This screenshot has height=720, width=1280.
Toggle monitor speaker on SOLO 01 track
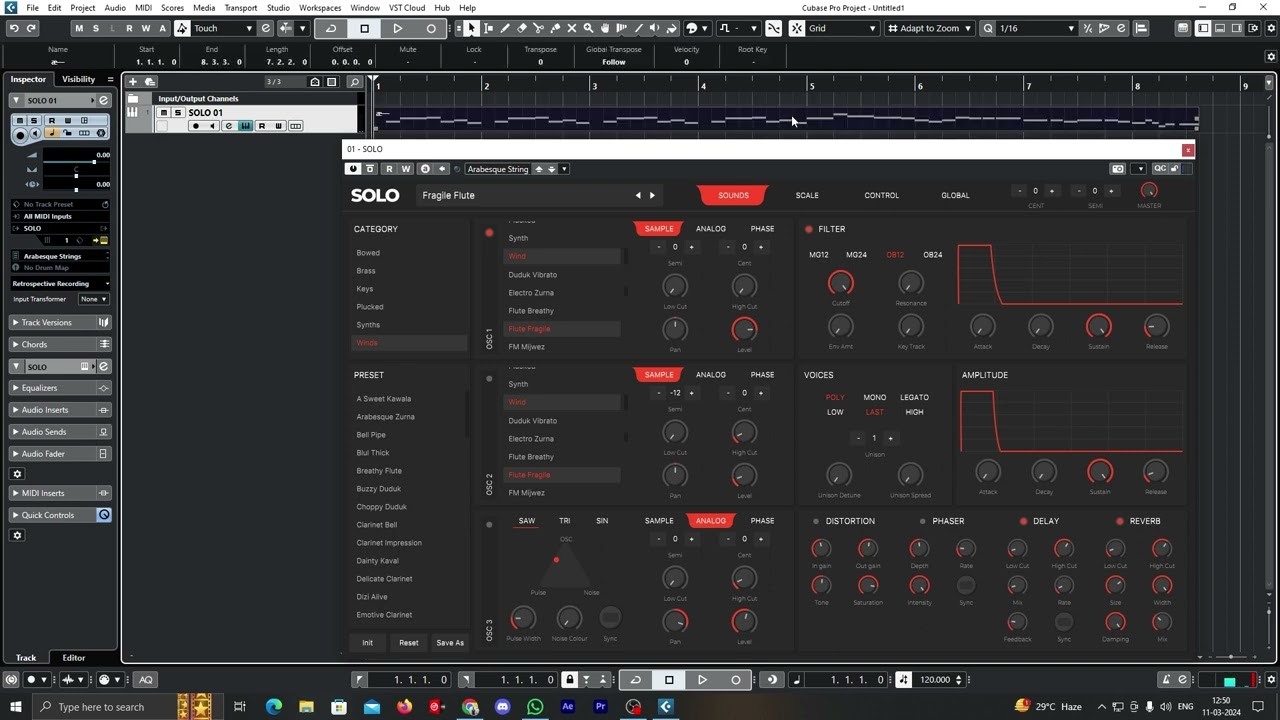point(211,126)
